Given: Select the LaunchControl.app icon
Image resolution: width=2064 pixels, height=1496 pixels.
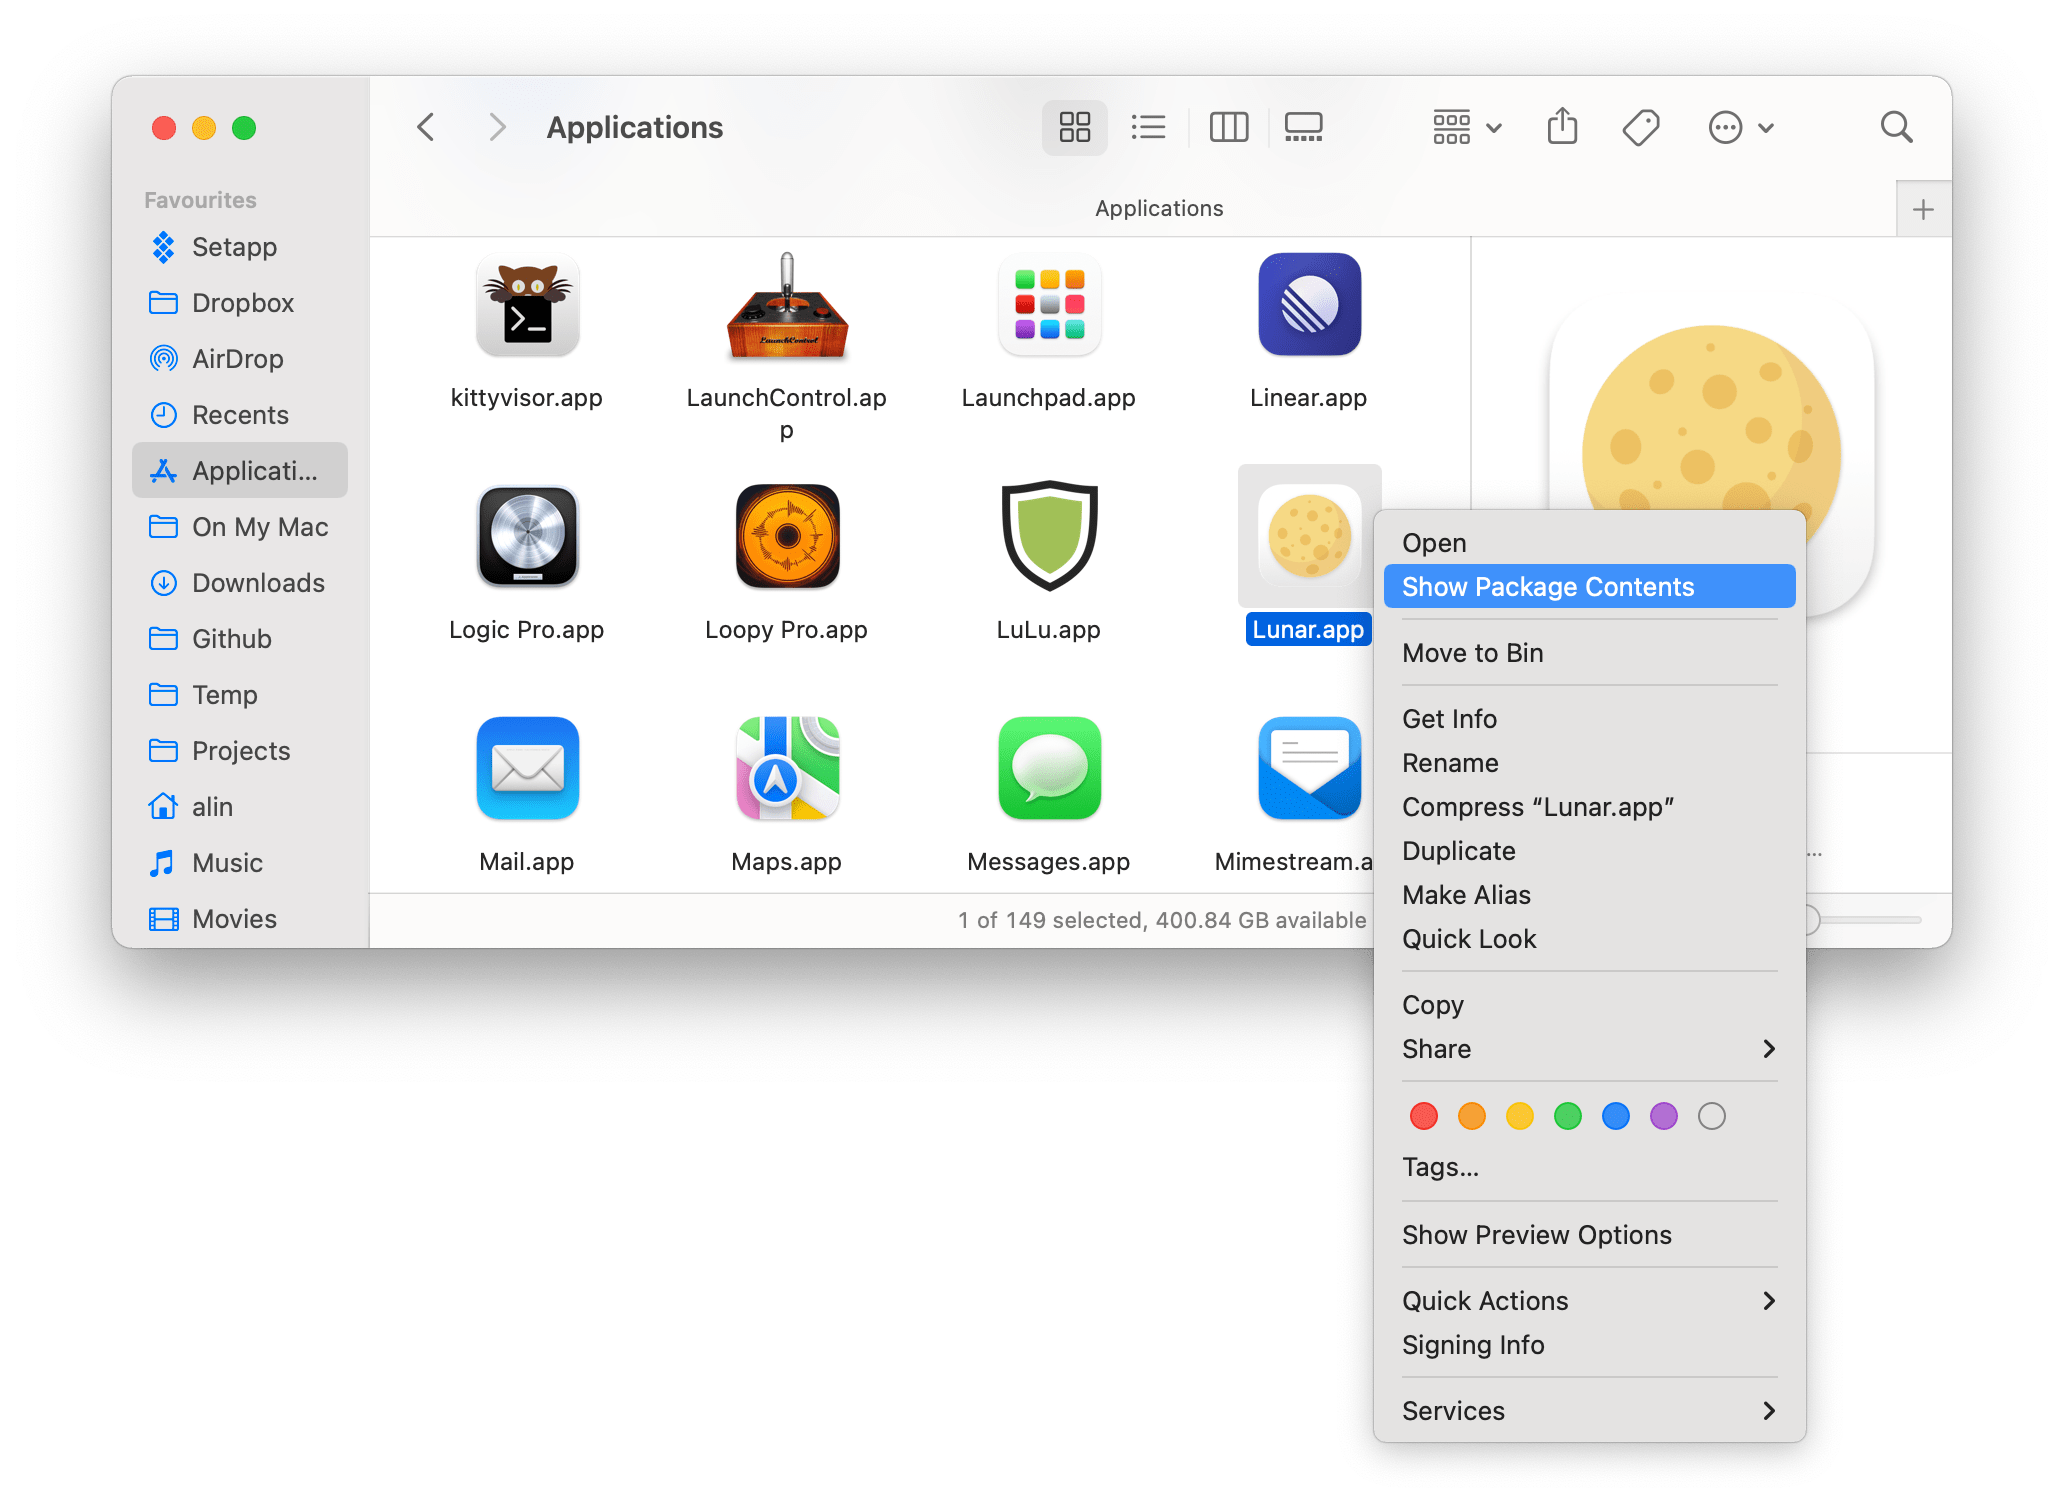Looking at the screenshot, I should pos(787,306).
